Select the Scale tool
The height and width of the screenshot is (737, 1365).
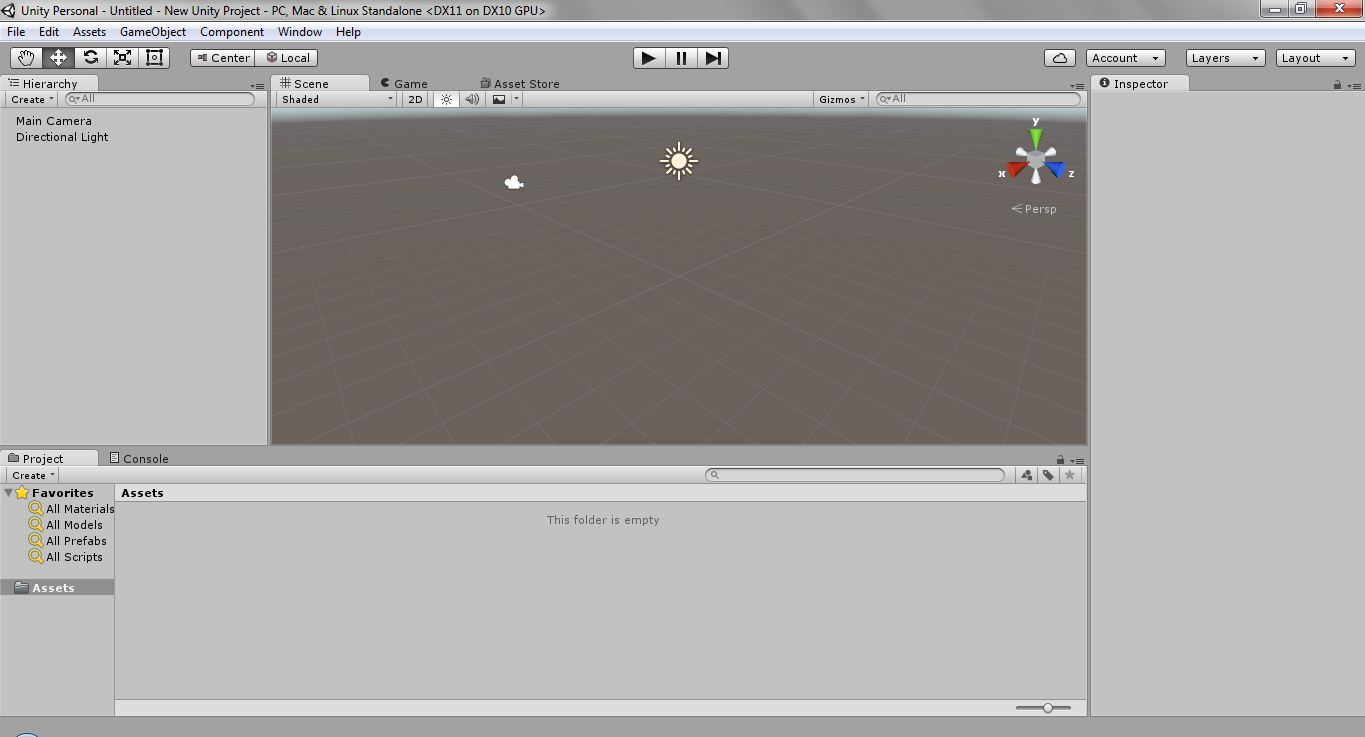[x=121, y=57]
